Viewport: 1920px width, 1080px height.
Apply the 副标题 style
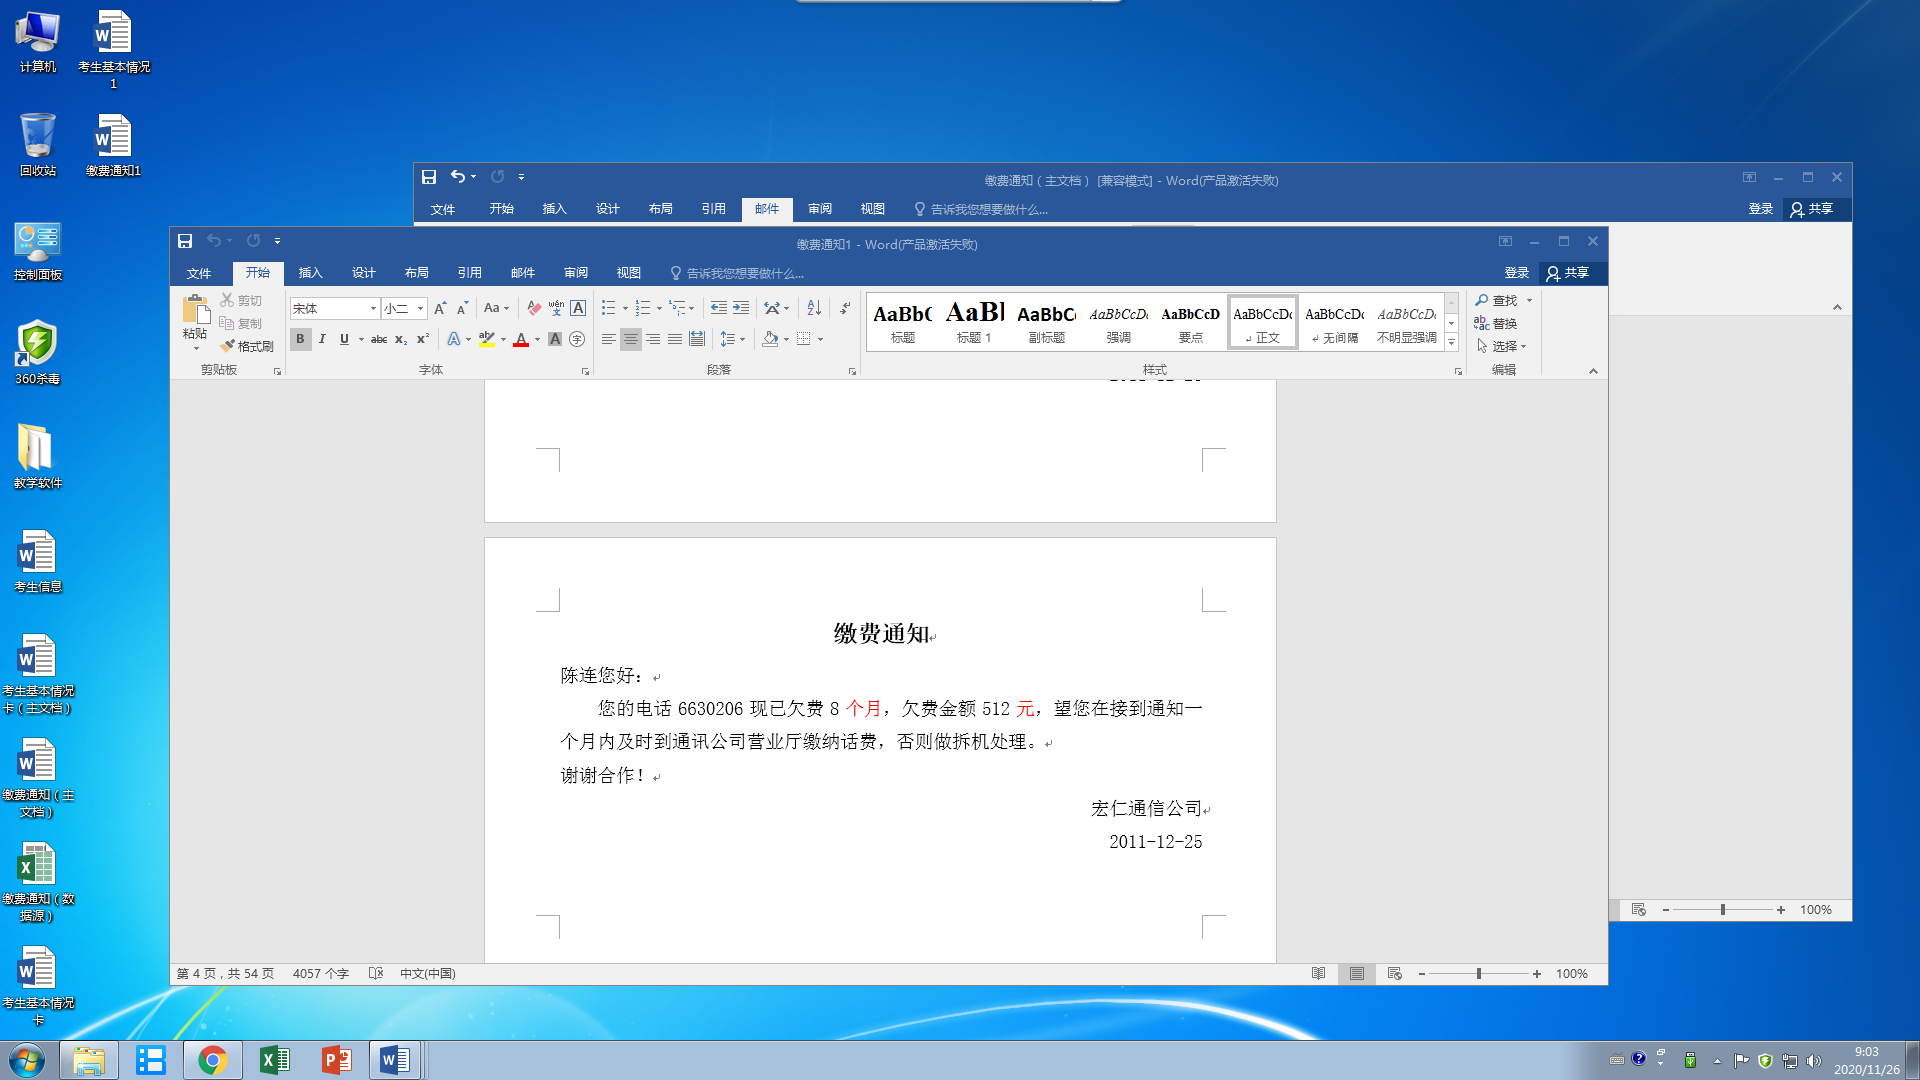tap(1046, 322)
